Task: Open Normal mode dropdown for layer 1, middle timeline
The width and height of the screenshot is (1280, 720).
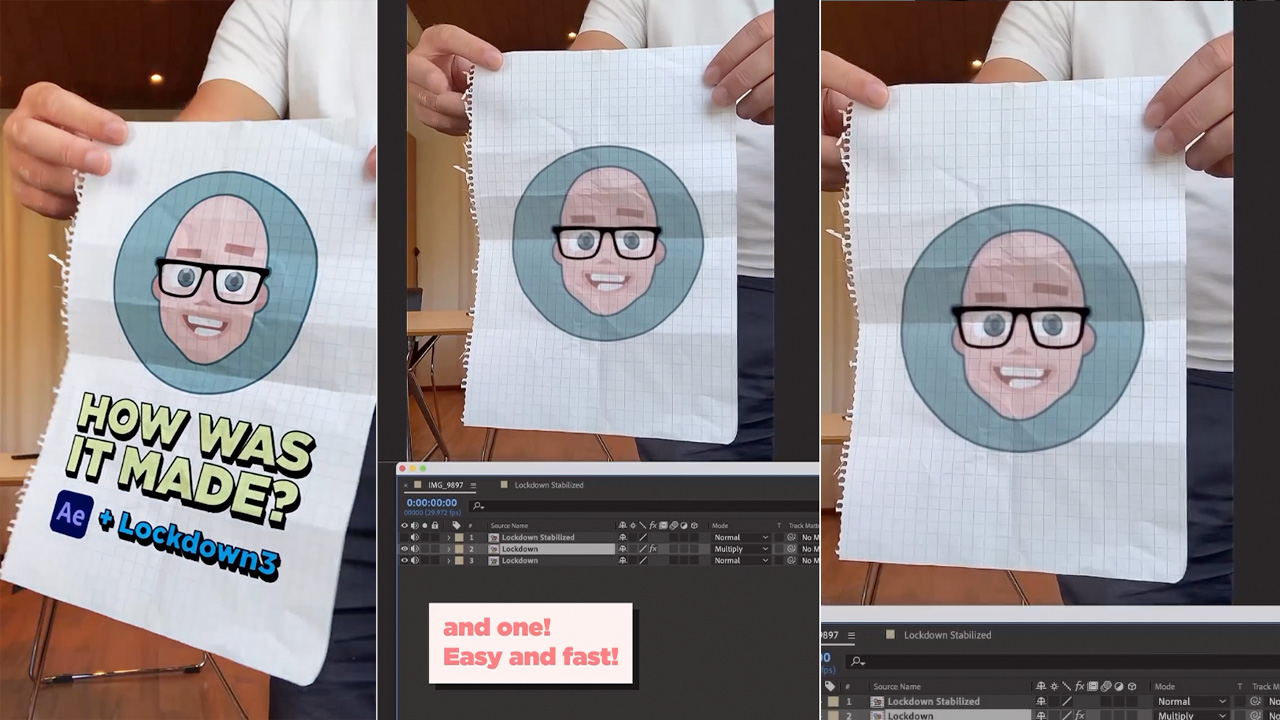Action: (x=742, y=537)
